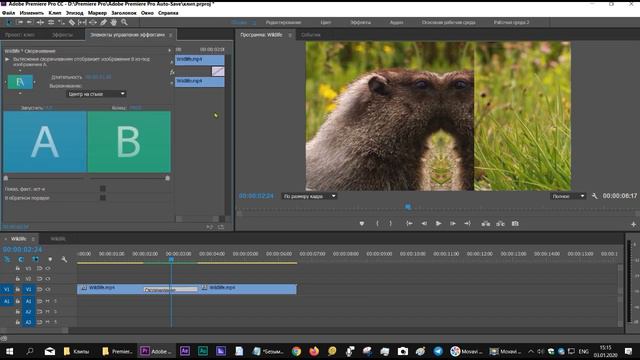Switch to the Project panel tab

[20, 35]
